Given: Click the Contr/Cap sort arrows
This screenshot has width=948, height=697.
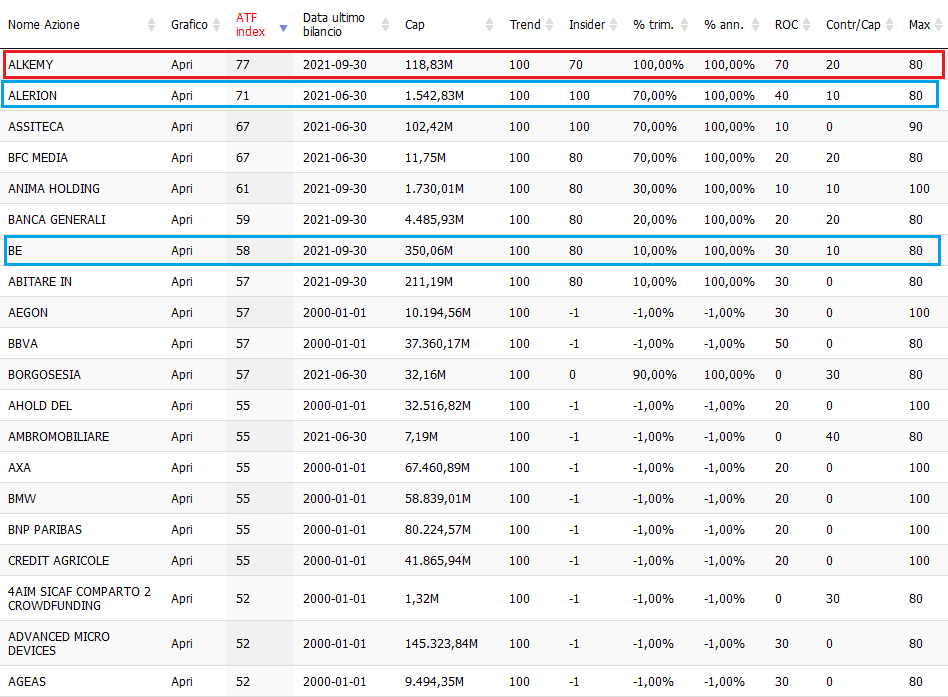Looking at the screenshot, I should click(889, 25).
